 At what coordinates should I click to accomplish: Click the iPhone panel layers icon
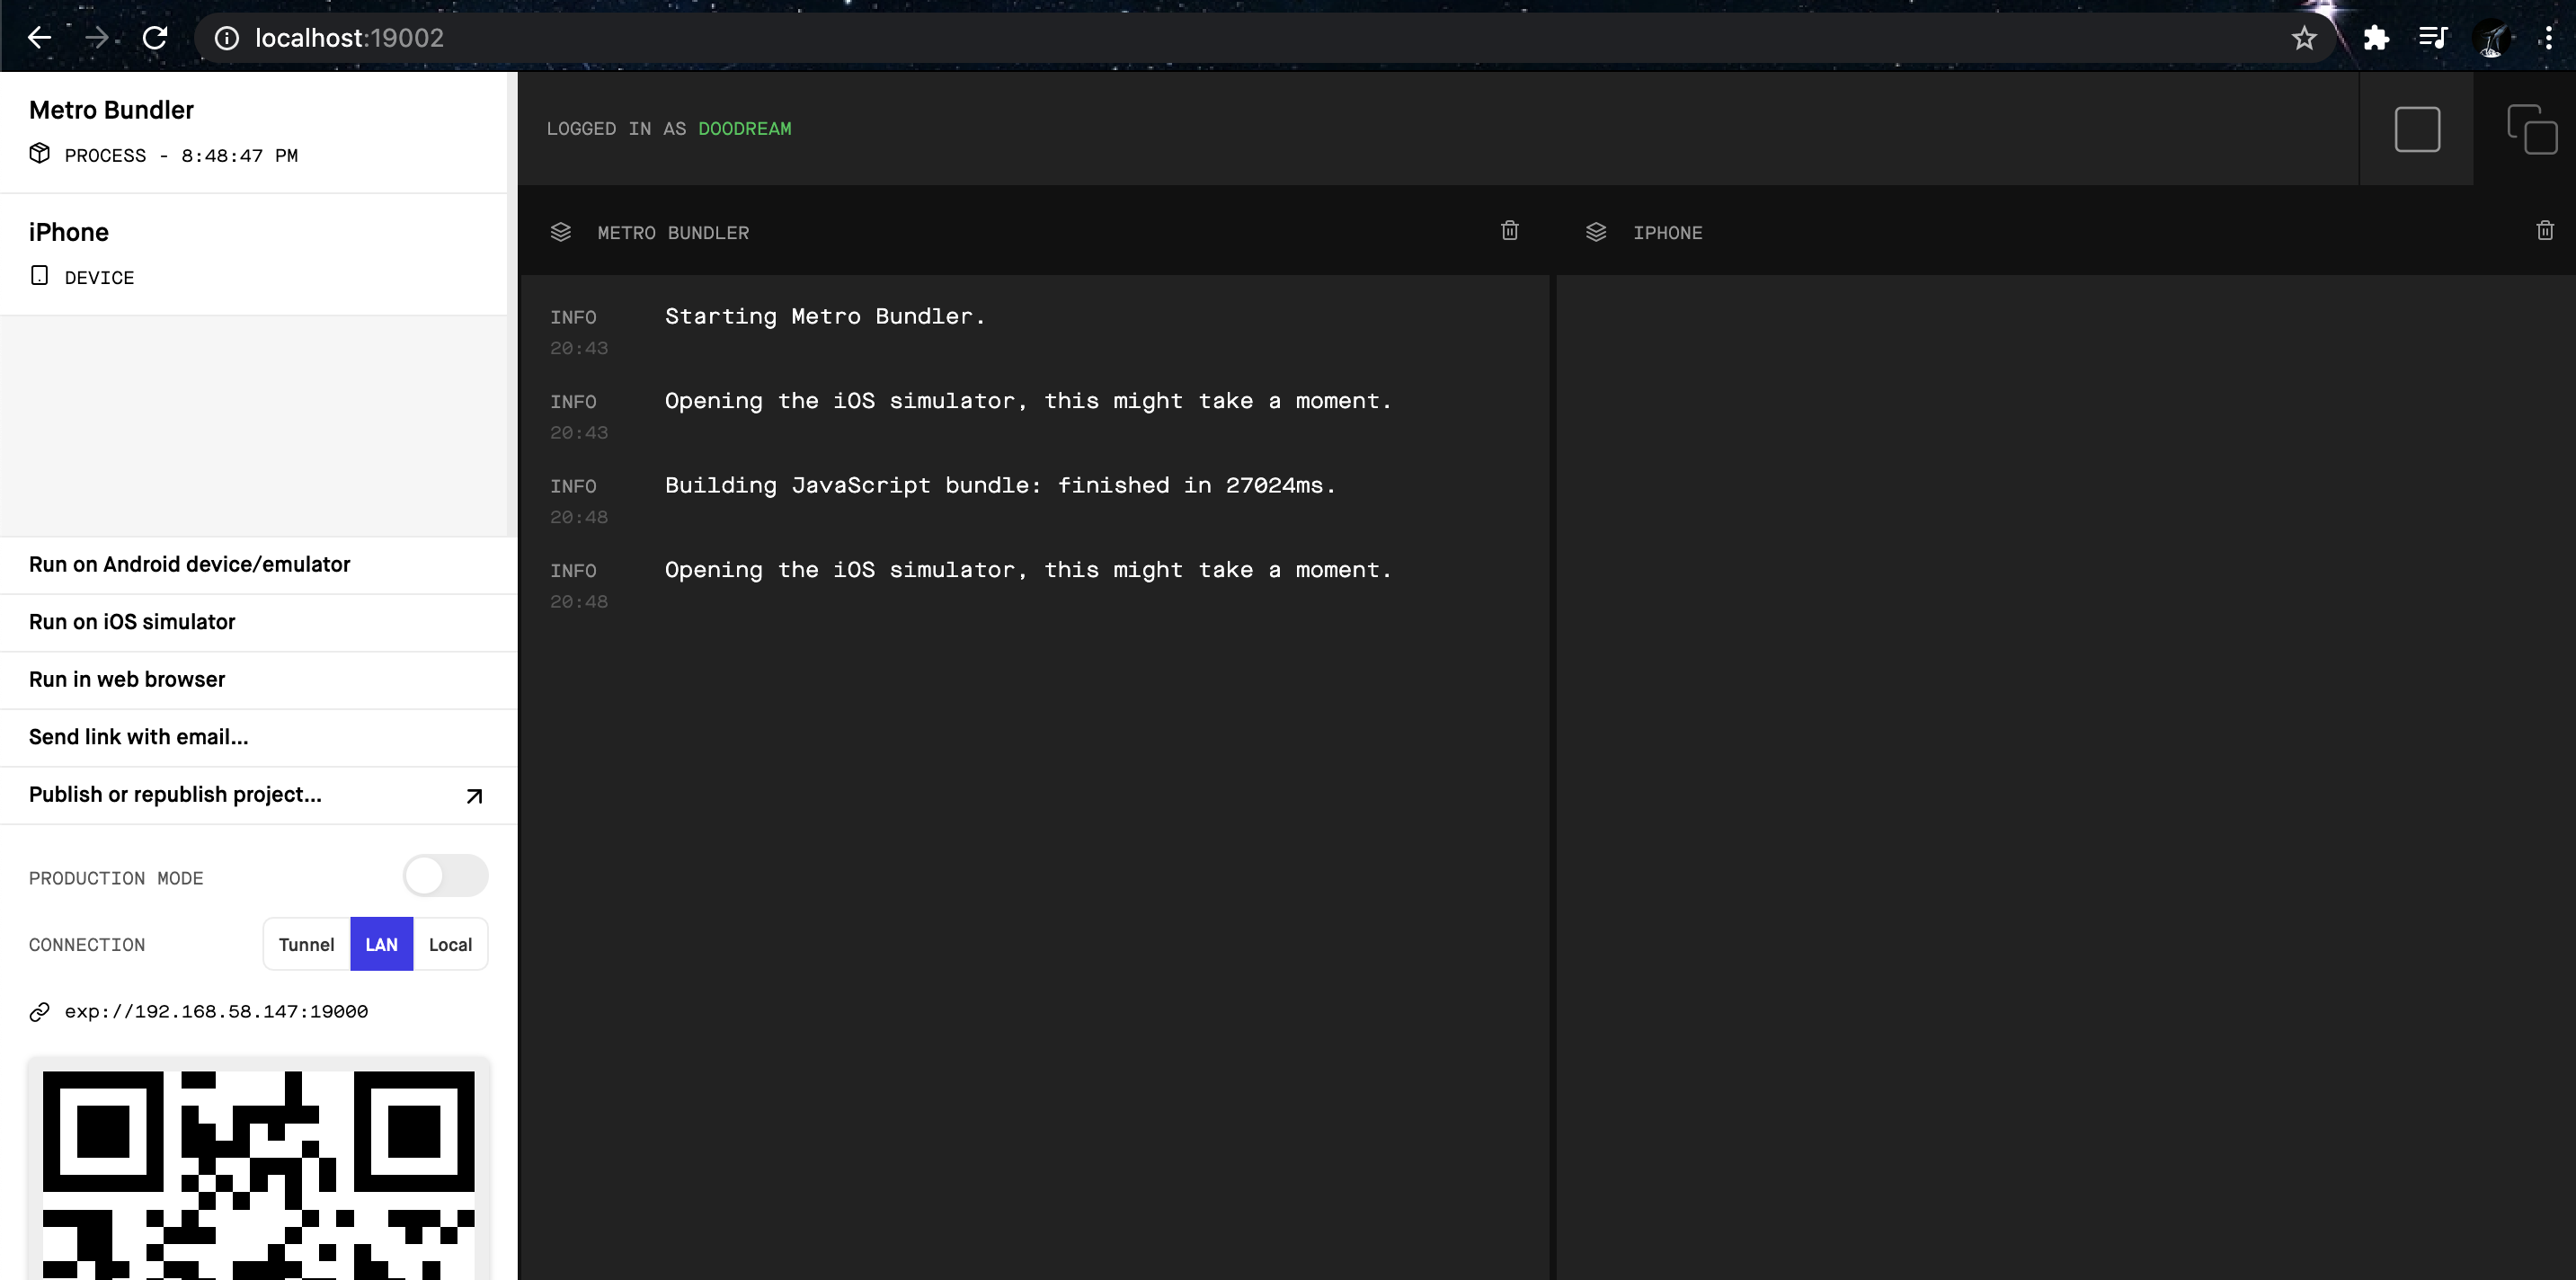click(x=1595, y=232)
